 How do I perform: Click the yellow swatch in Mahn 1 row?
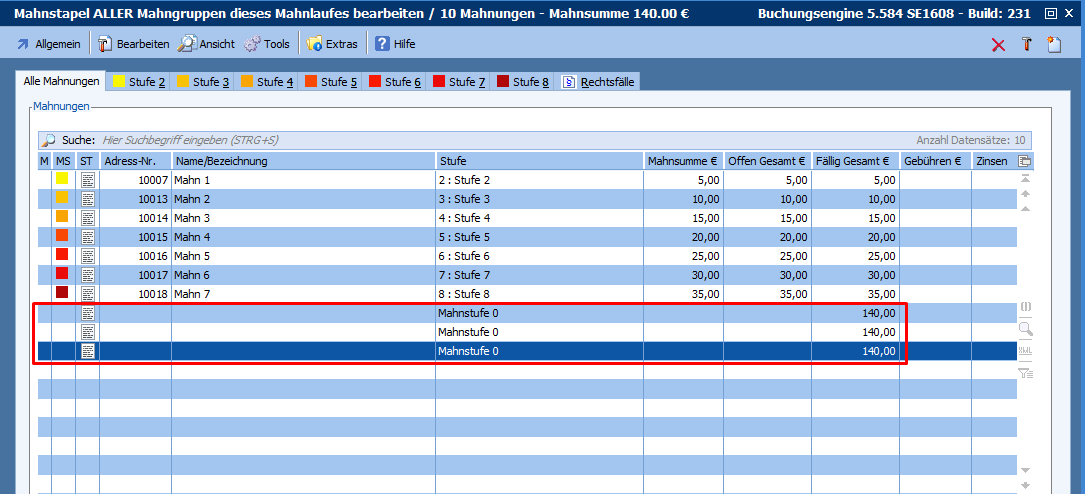tap(62, 180)
